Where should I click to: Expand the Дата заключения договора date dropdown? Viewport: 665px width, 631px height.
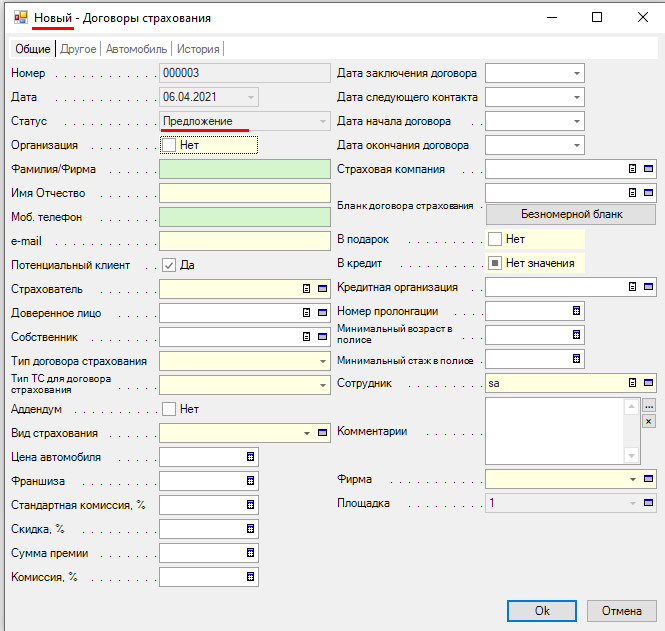[576, 73]
